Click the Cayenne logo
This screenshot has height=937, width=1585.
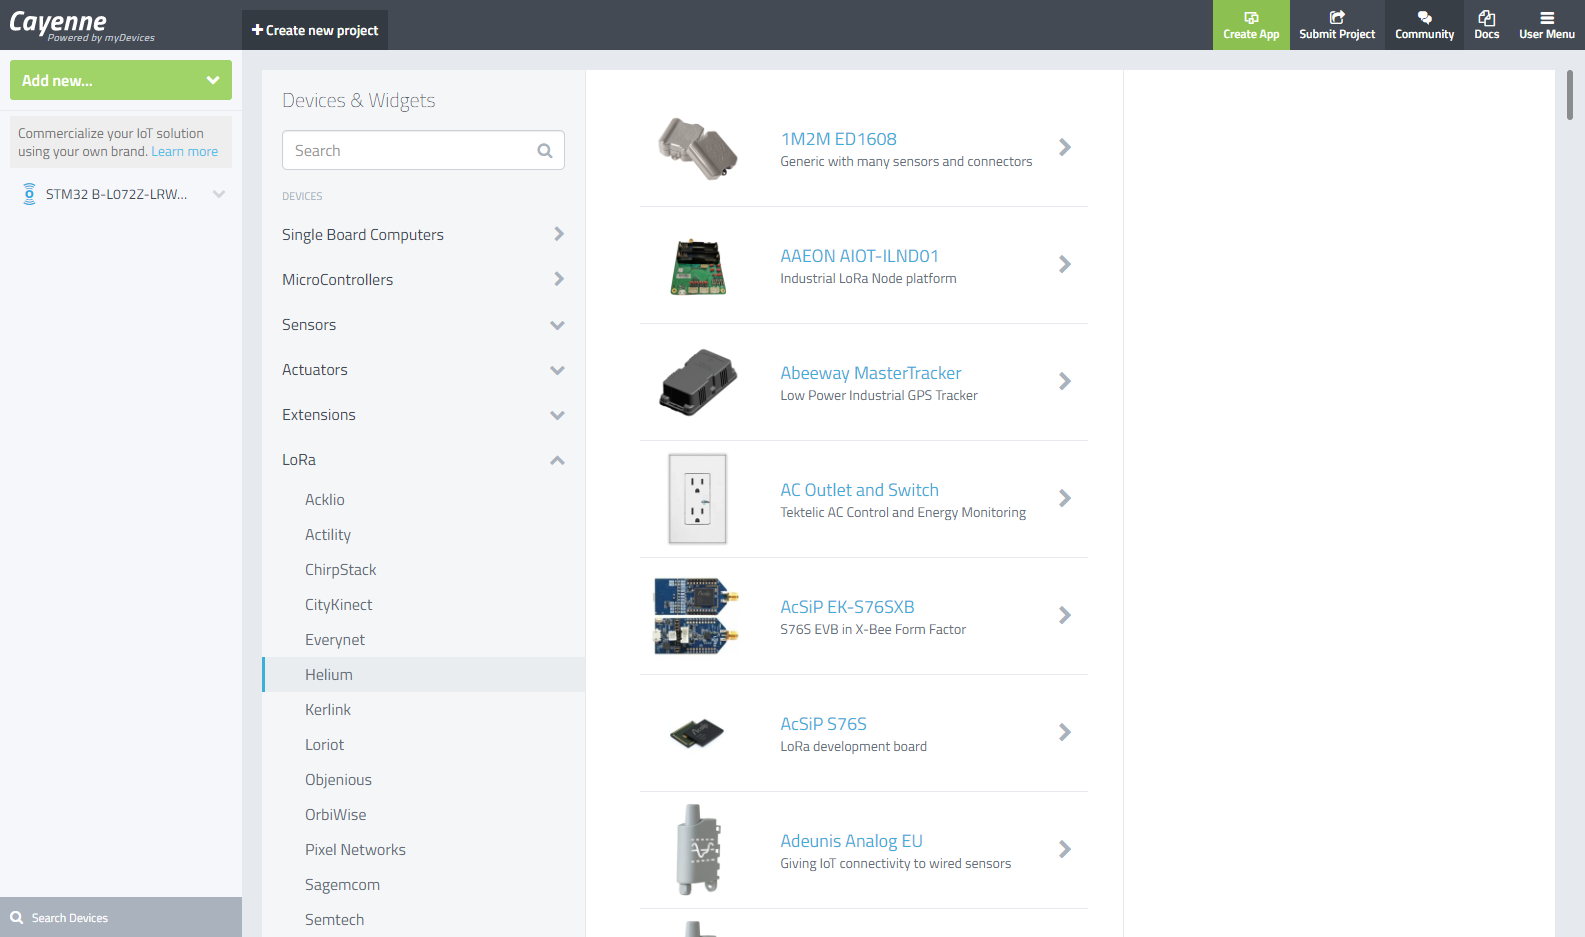click(x=58, y=23)
